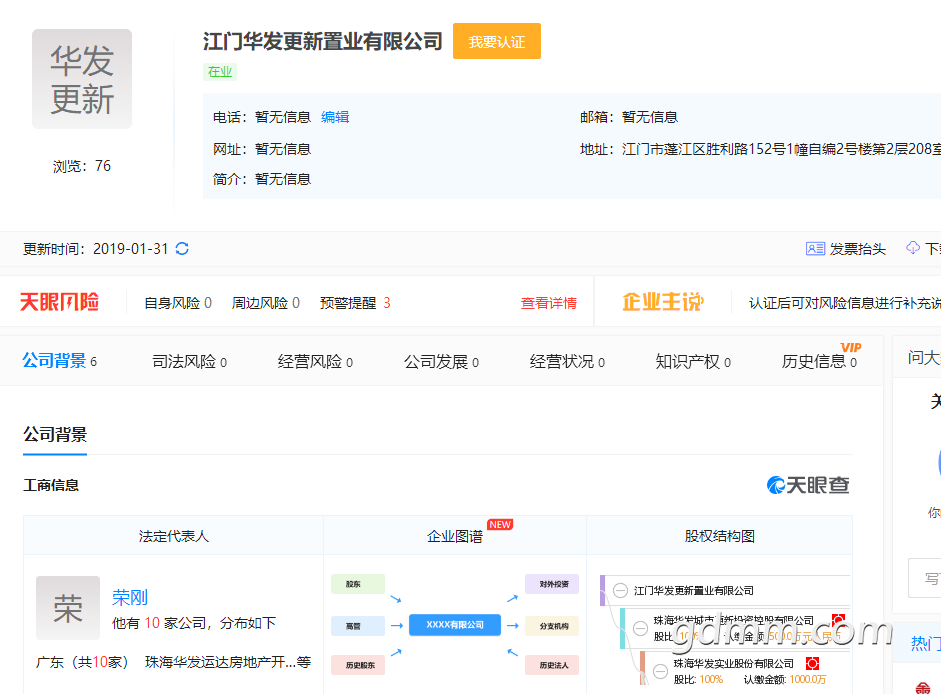Click the 对外投资 node in enterprise graph
Viewport: 941px width, 694px height.
pos(552,584)
